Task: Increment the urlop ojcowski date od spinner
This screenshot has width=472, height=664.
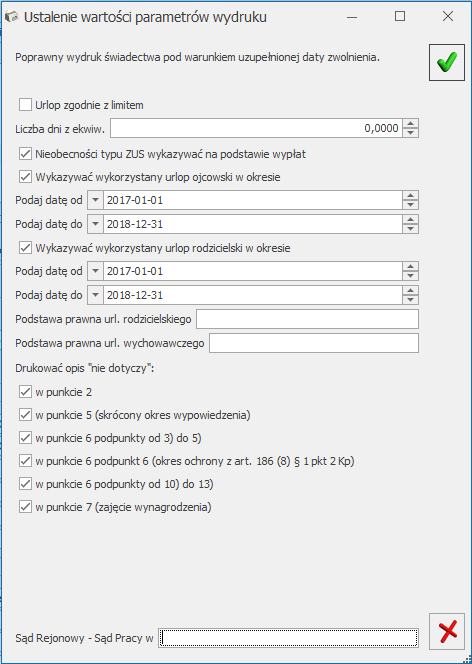Action: (x=410, y=195)
